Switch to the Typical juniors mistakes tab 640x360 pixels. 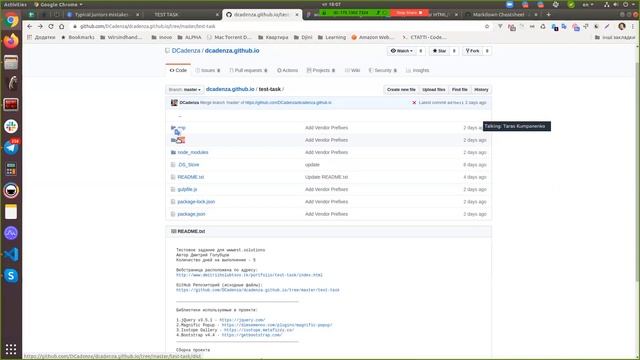click(102, 15)
